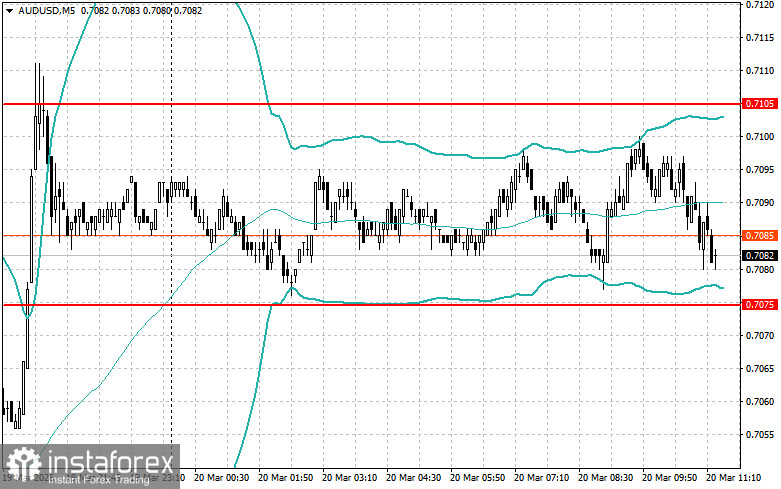The image size is (781, 489).
Task: Click the 20 Mar 05:50 time label
Action: coord(477,478)
